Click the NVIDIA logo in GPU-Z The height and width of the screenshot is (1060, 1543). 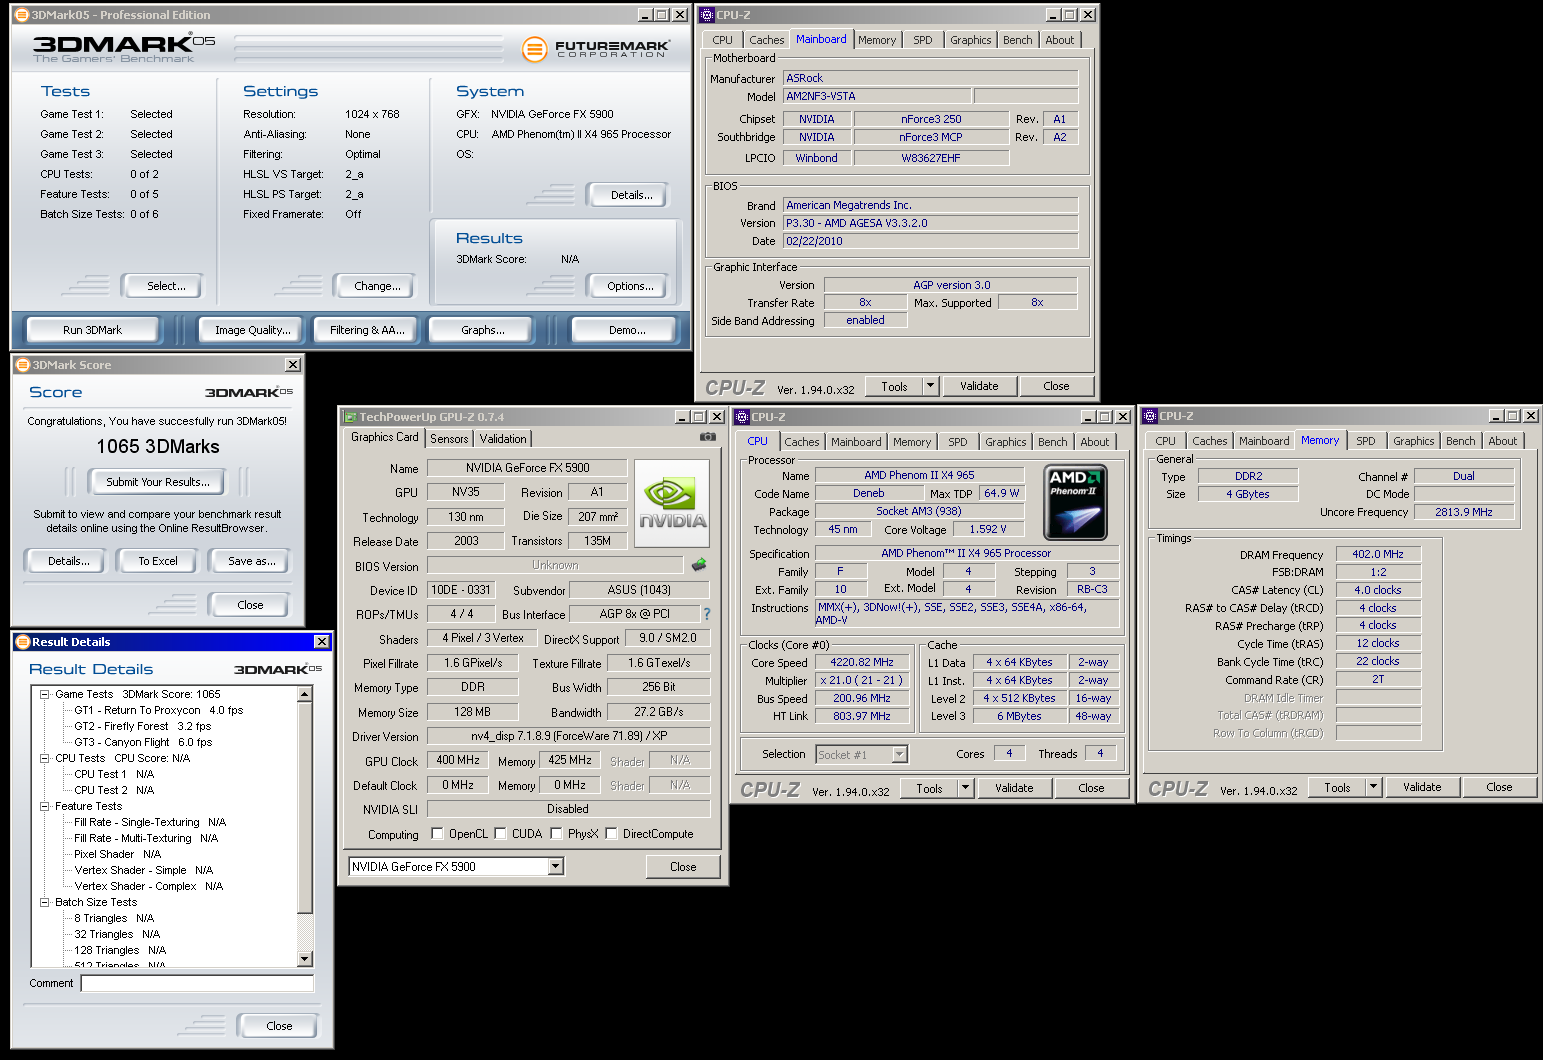click(x=672, y=503)
